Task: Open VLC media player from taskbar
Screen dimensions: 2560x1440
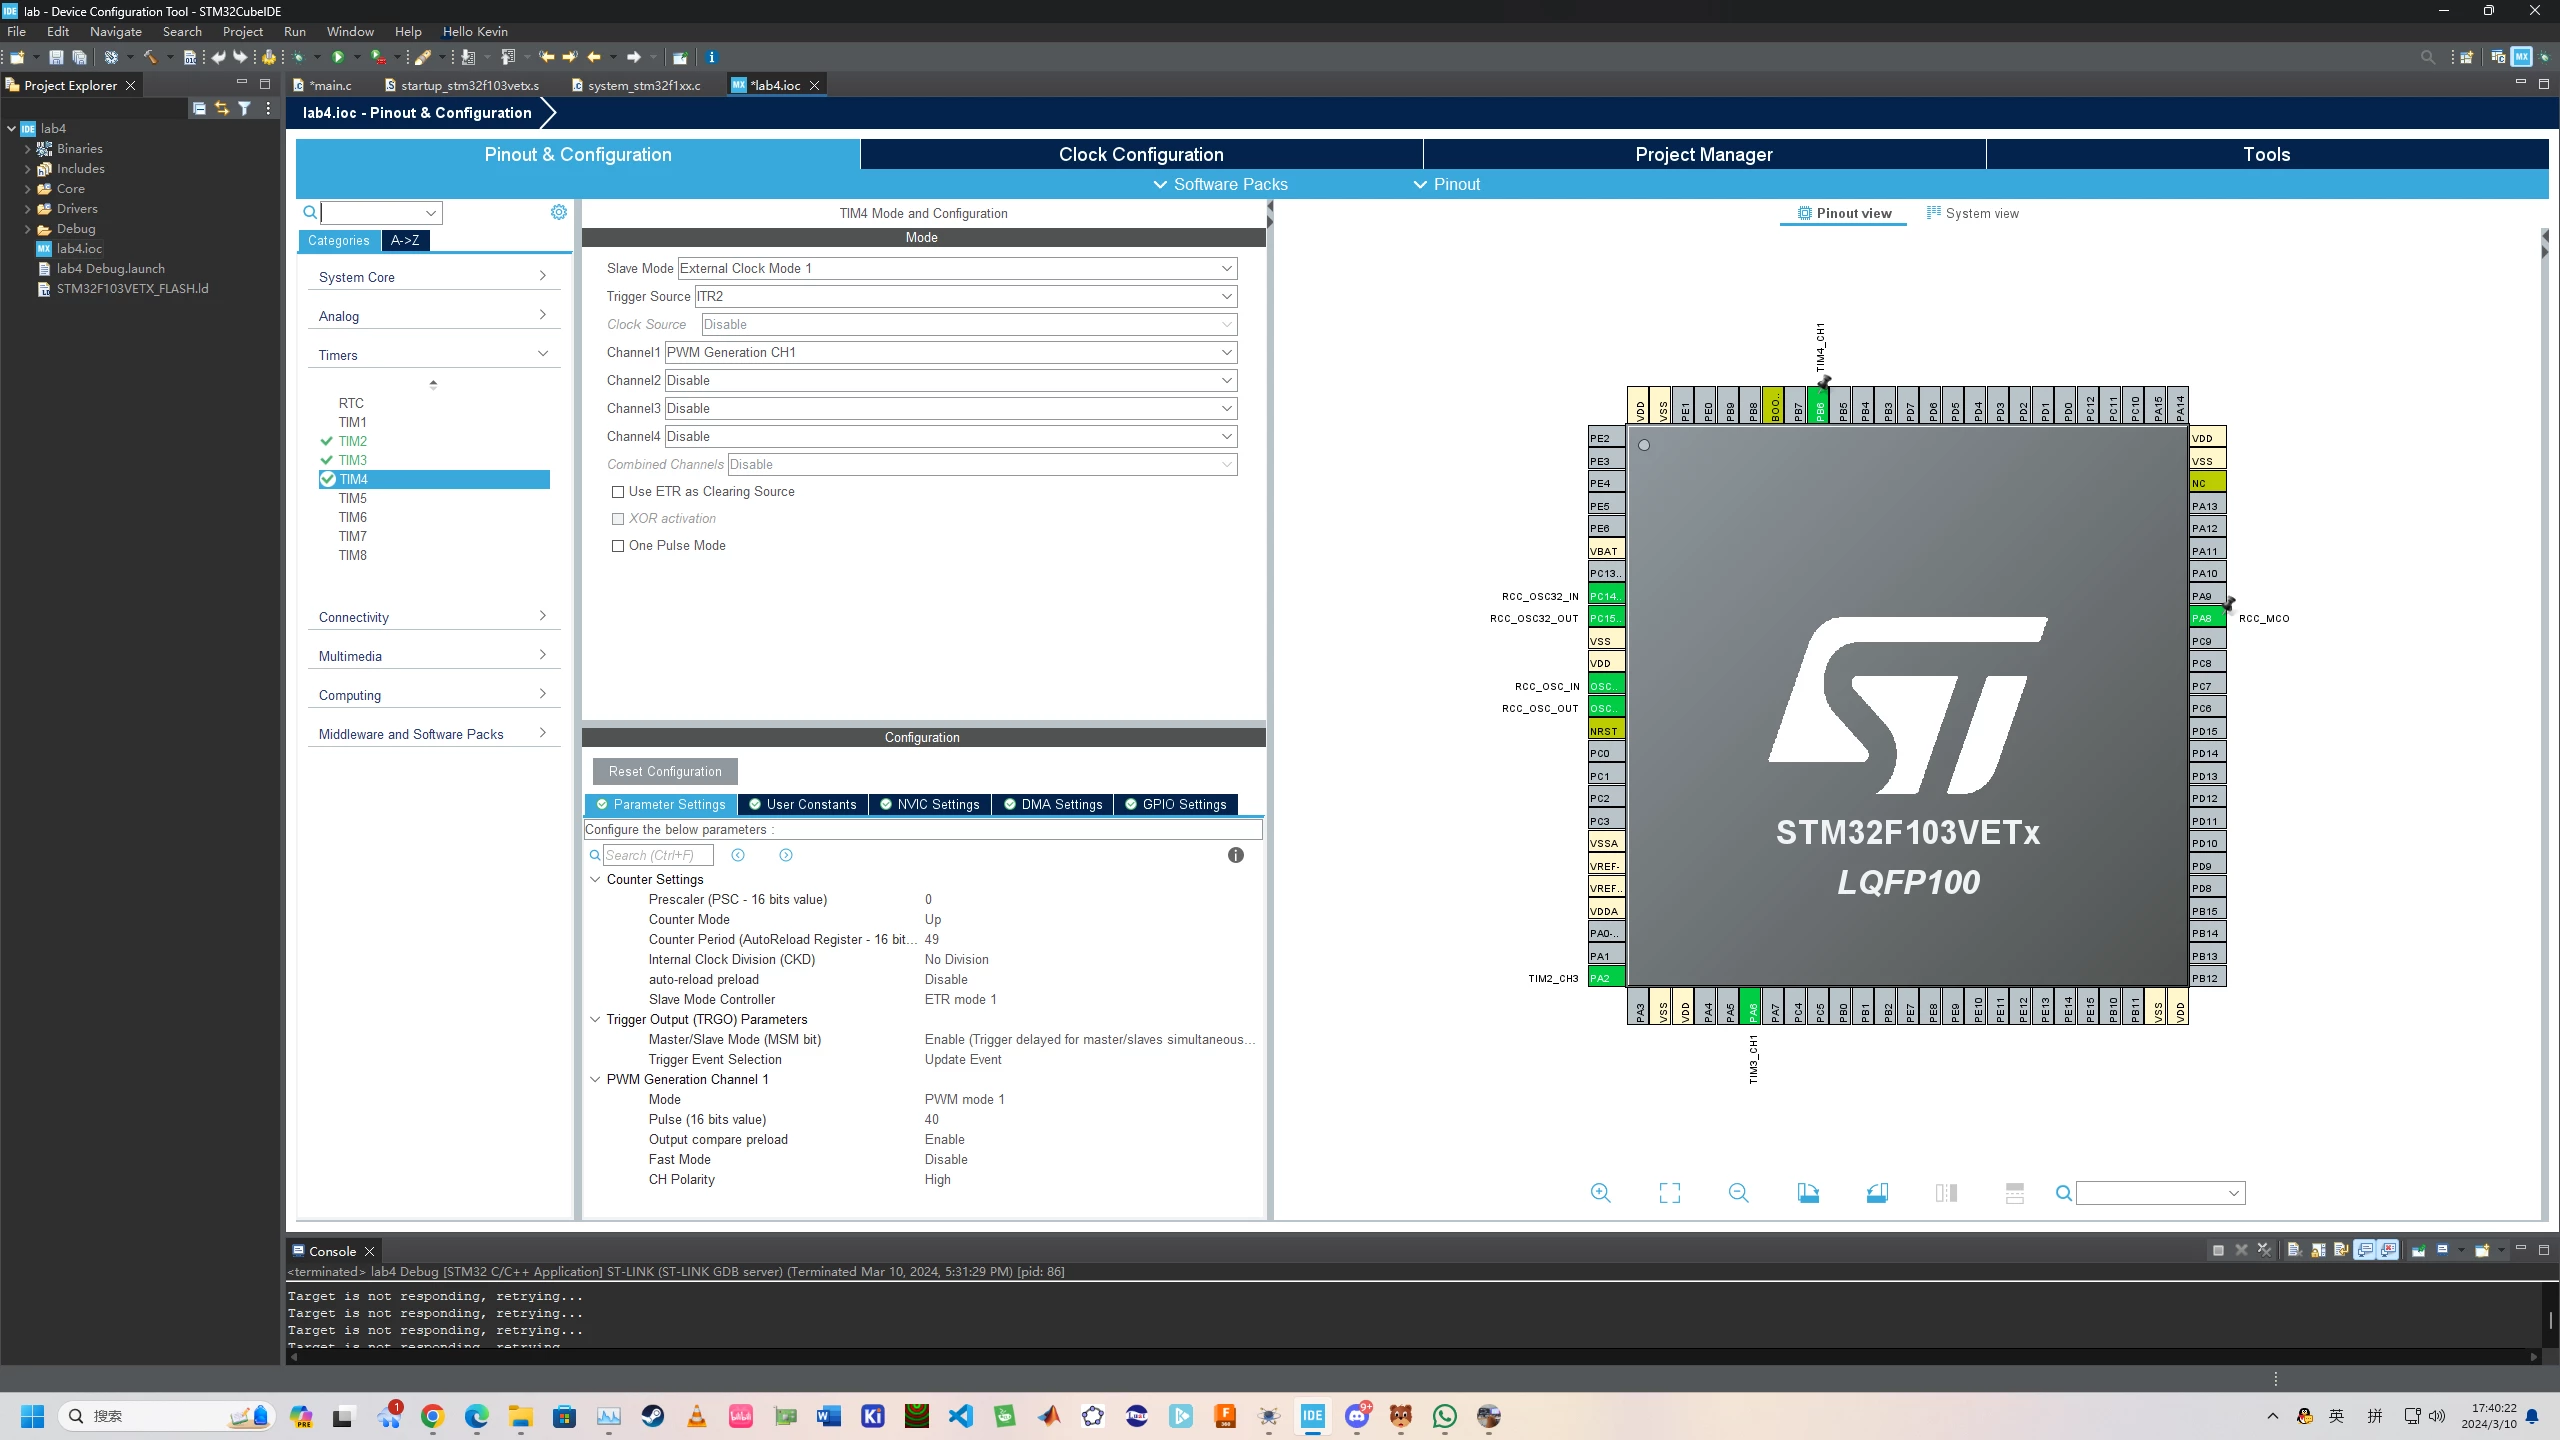Action: [x=696, y=1416]
